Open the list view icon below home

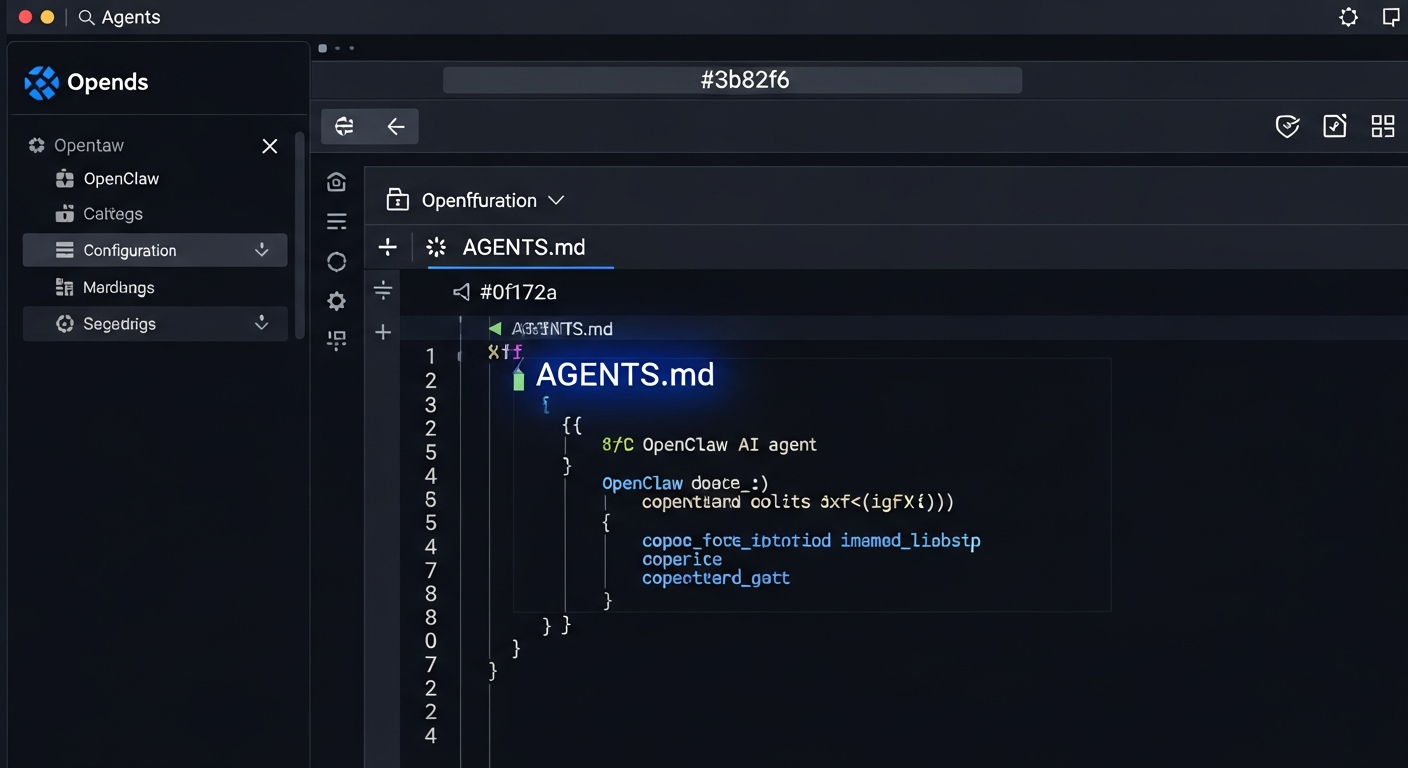(336, 221)
